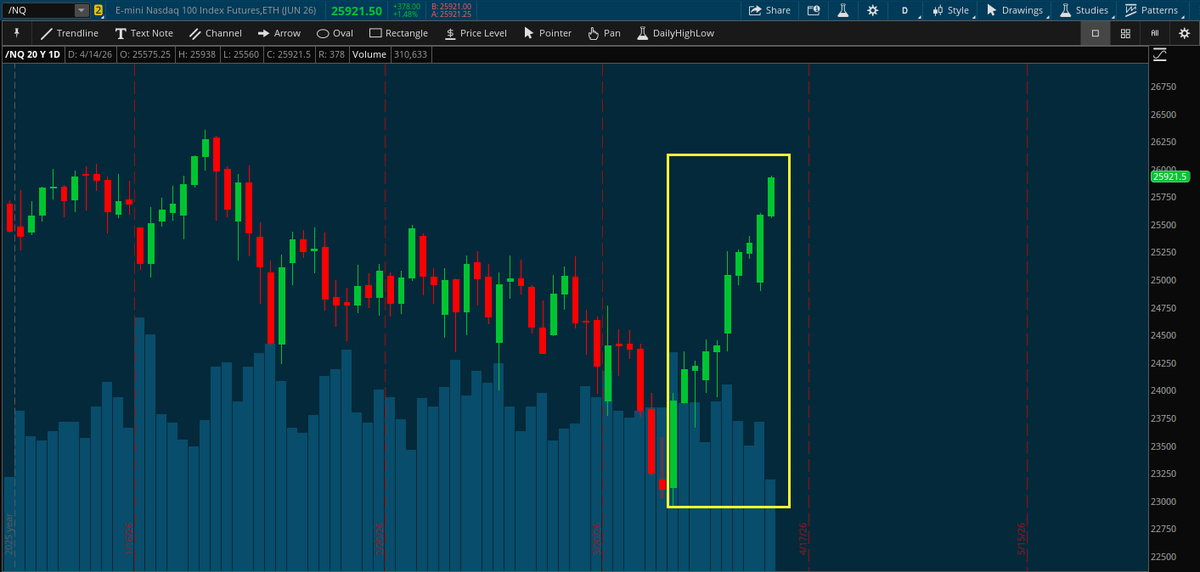
Task: Switch to four-chart grid layout
Action: [1125, 33]
